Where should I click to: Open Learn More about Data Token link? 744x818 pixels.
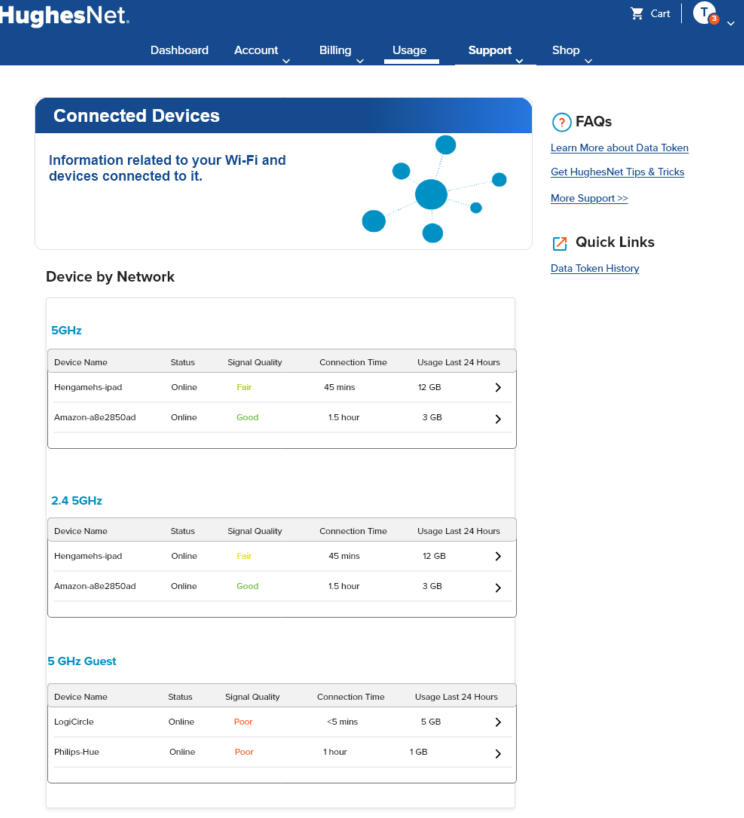[x=619, y=148]
